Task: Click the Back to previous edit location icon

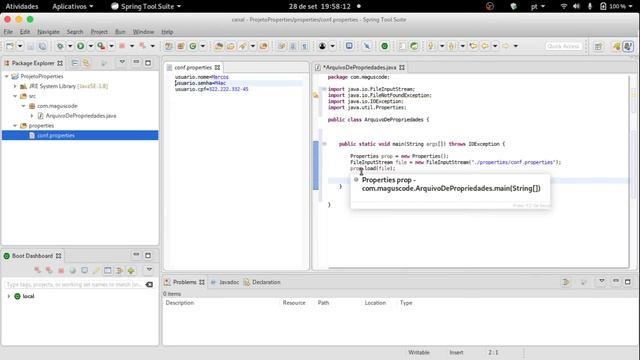Action: (473, 46)
